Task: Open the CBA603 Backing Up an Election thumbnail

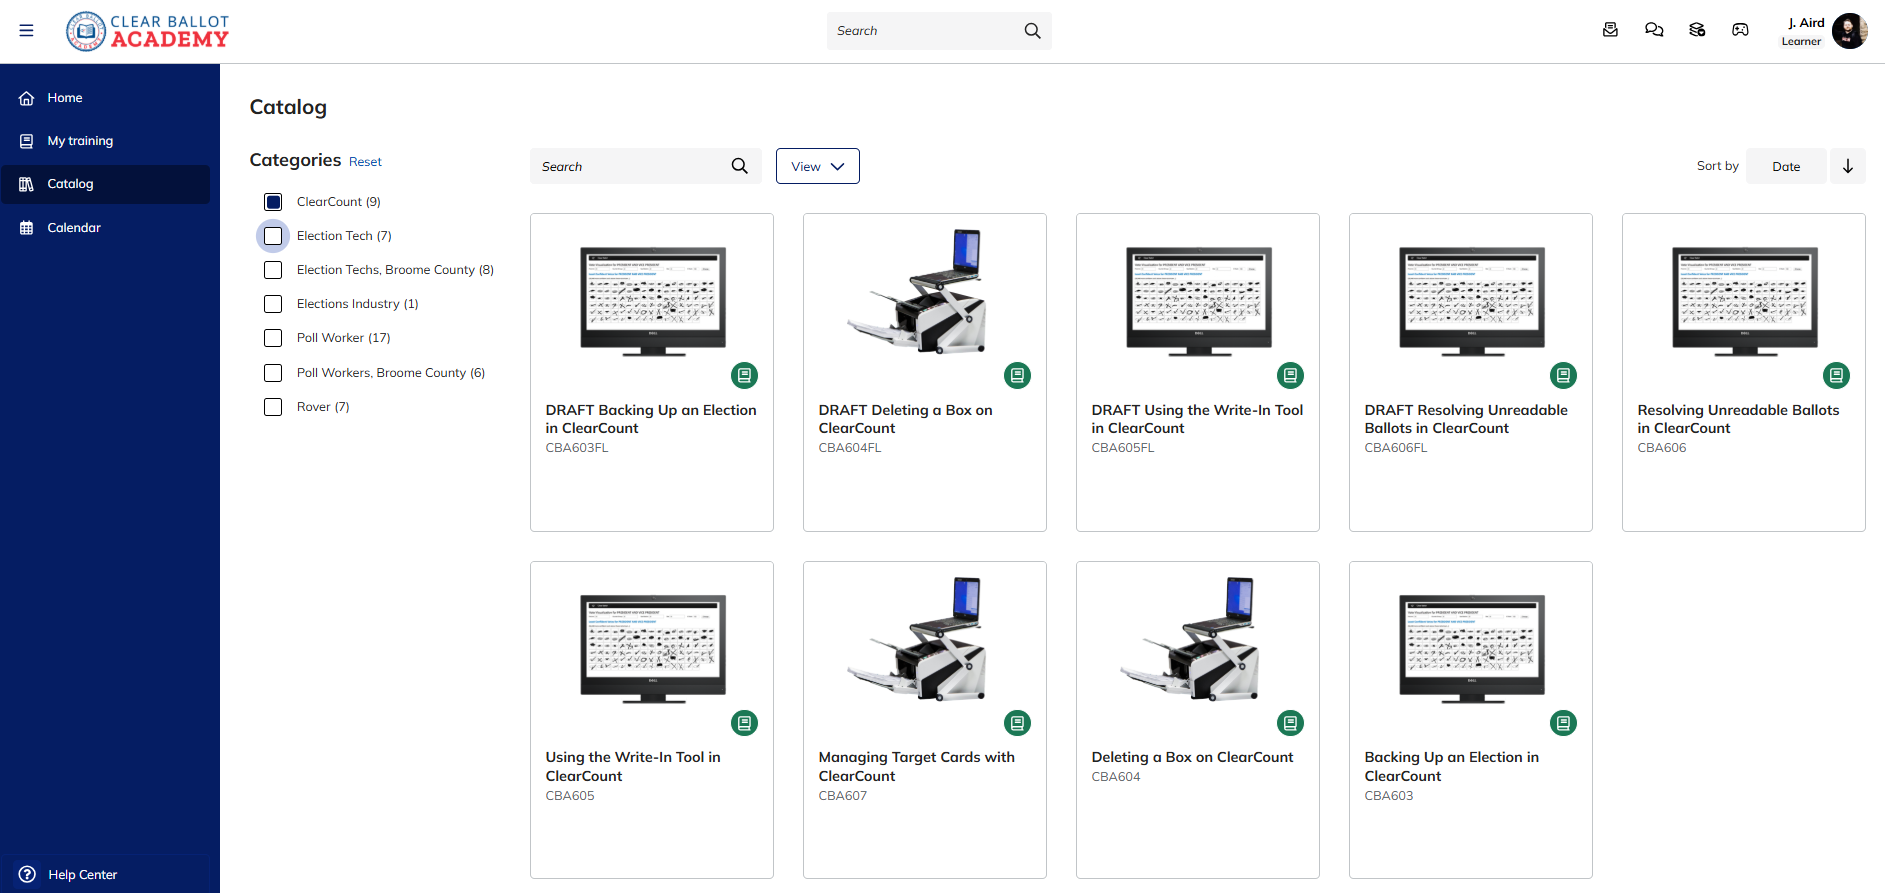Action: (1471, 649)
